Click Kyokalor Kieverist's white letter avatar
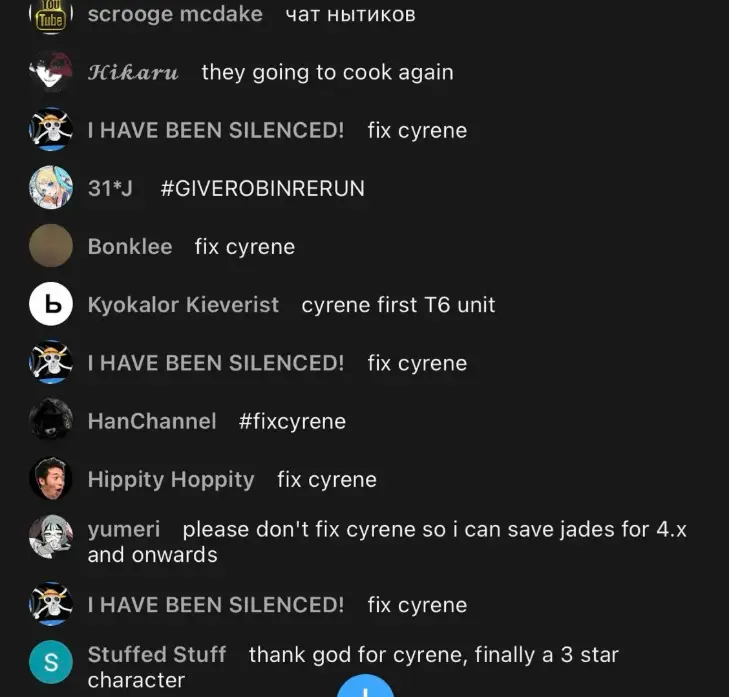This screenshot has height=697, width=729. click(51, 304)
